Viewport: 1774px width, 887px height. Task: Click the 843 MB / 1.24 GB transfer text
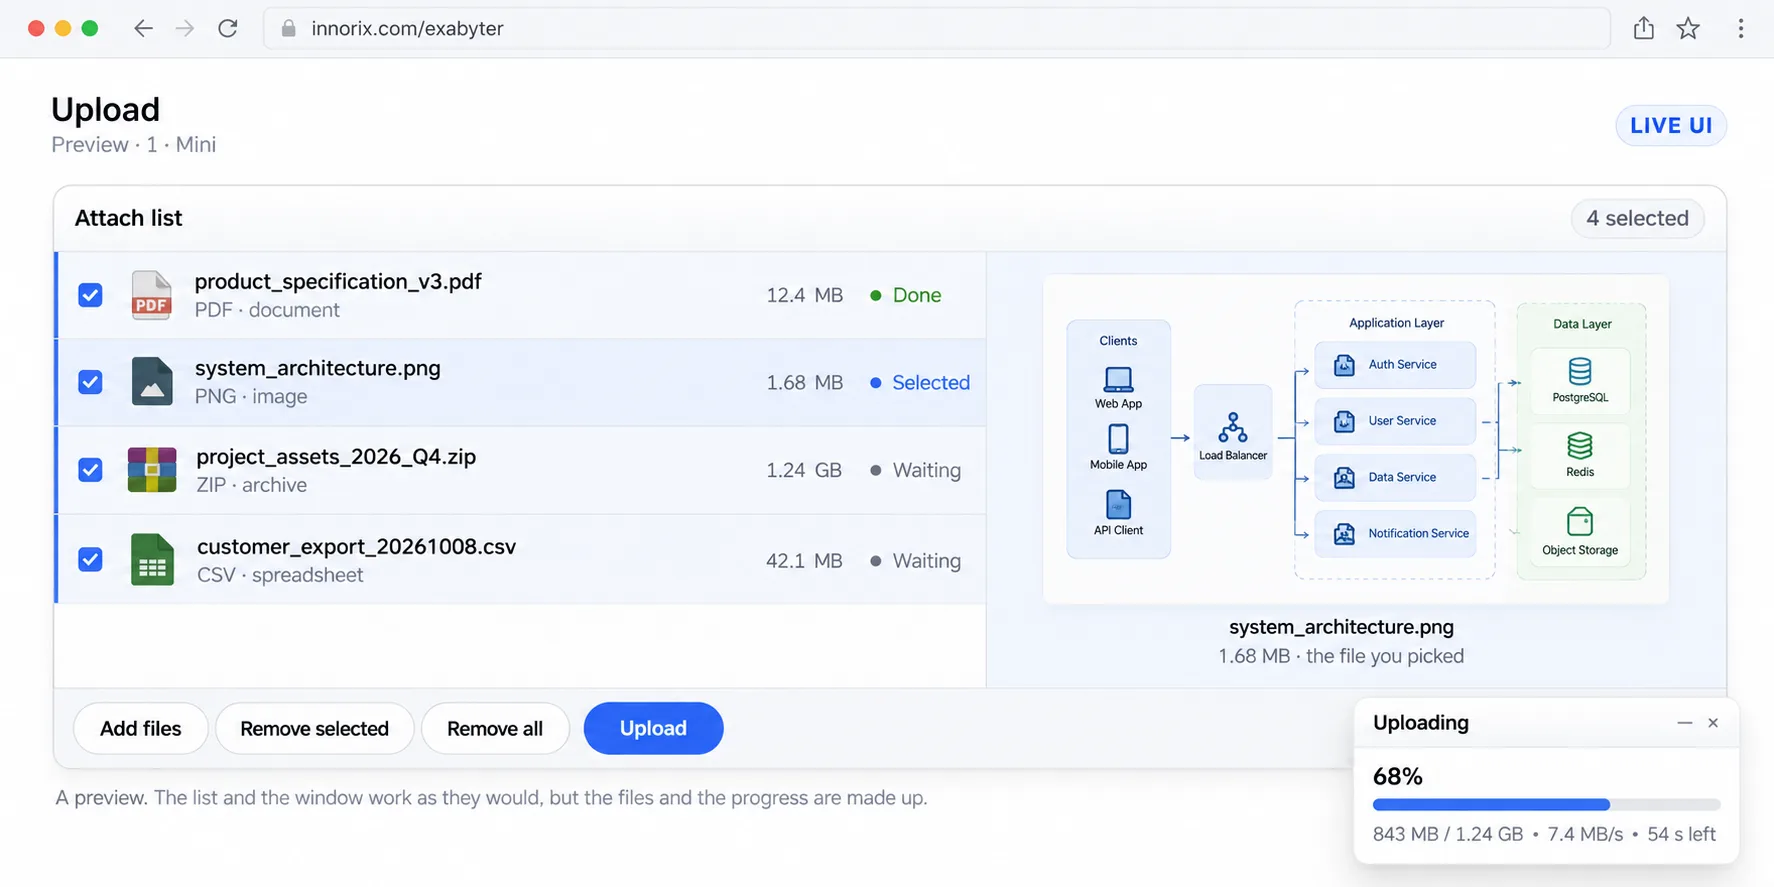(1448, 834)
